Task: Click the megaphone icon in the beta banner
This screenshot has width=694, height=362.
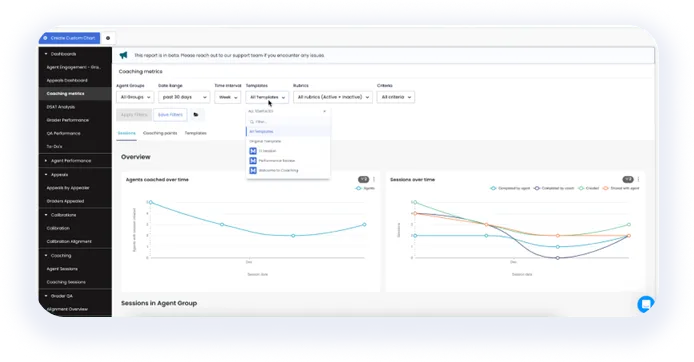Action: click(123, 55)
